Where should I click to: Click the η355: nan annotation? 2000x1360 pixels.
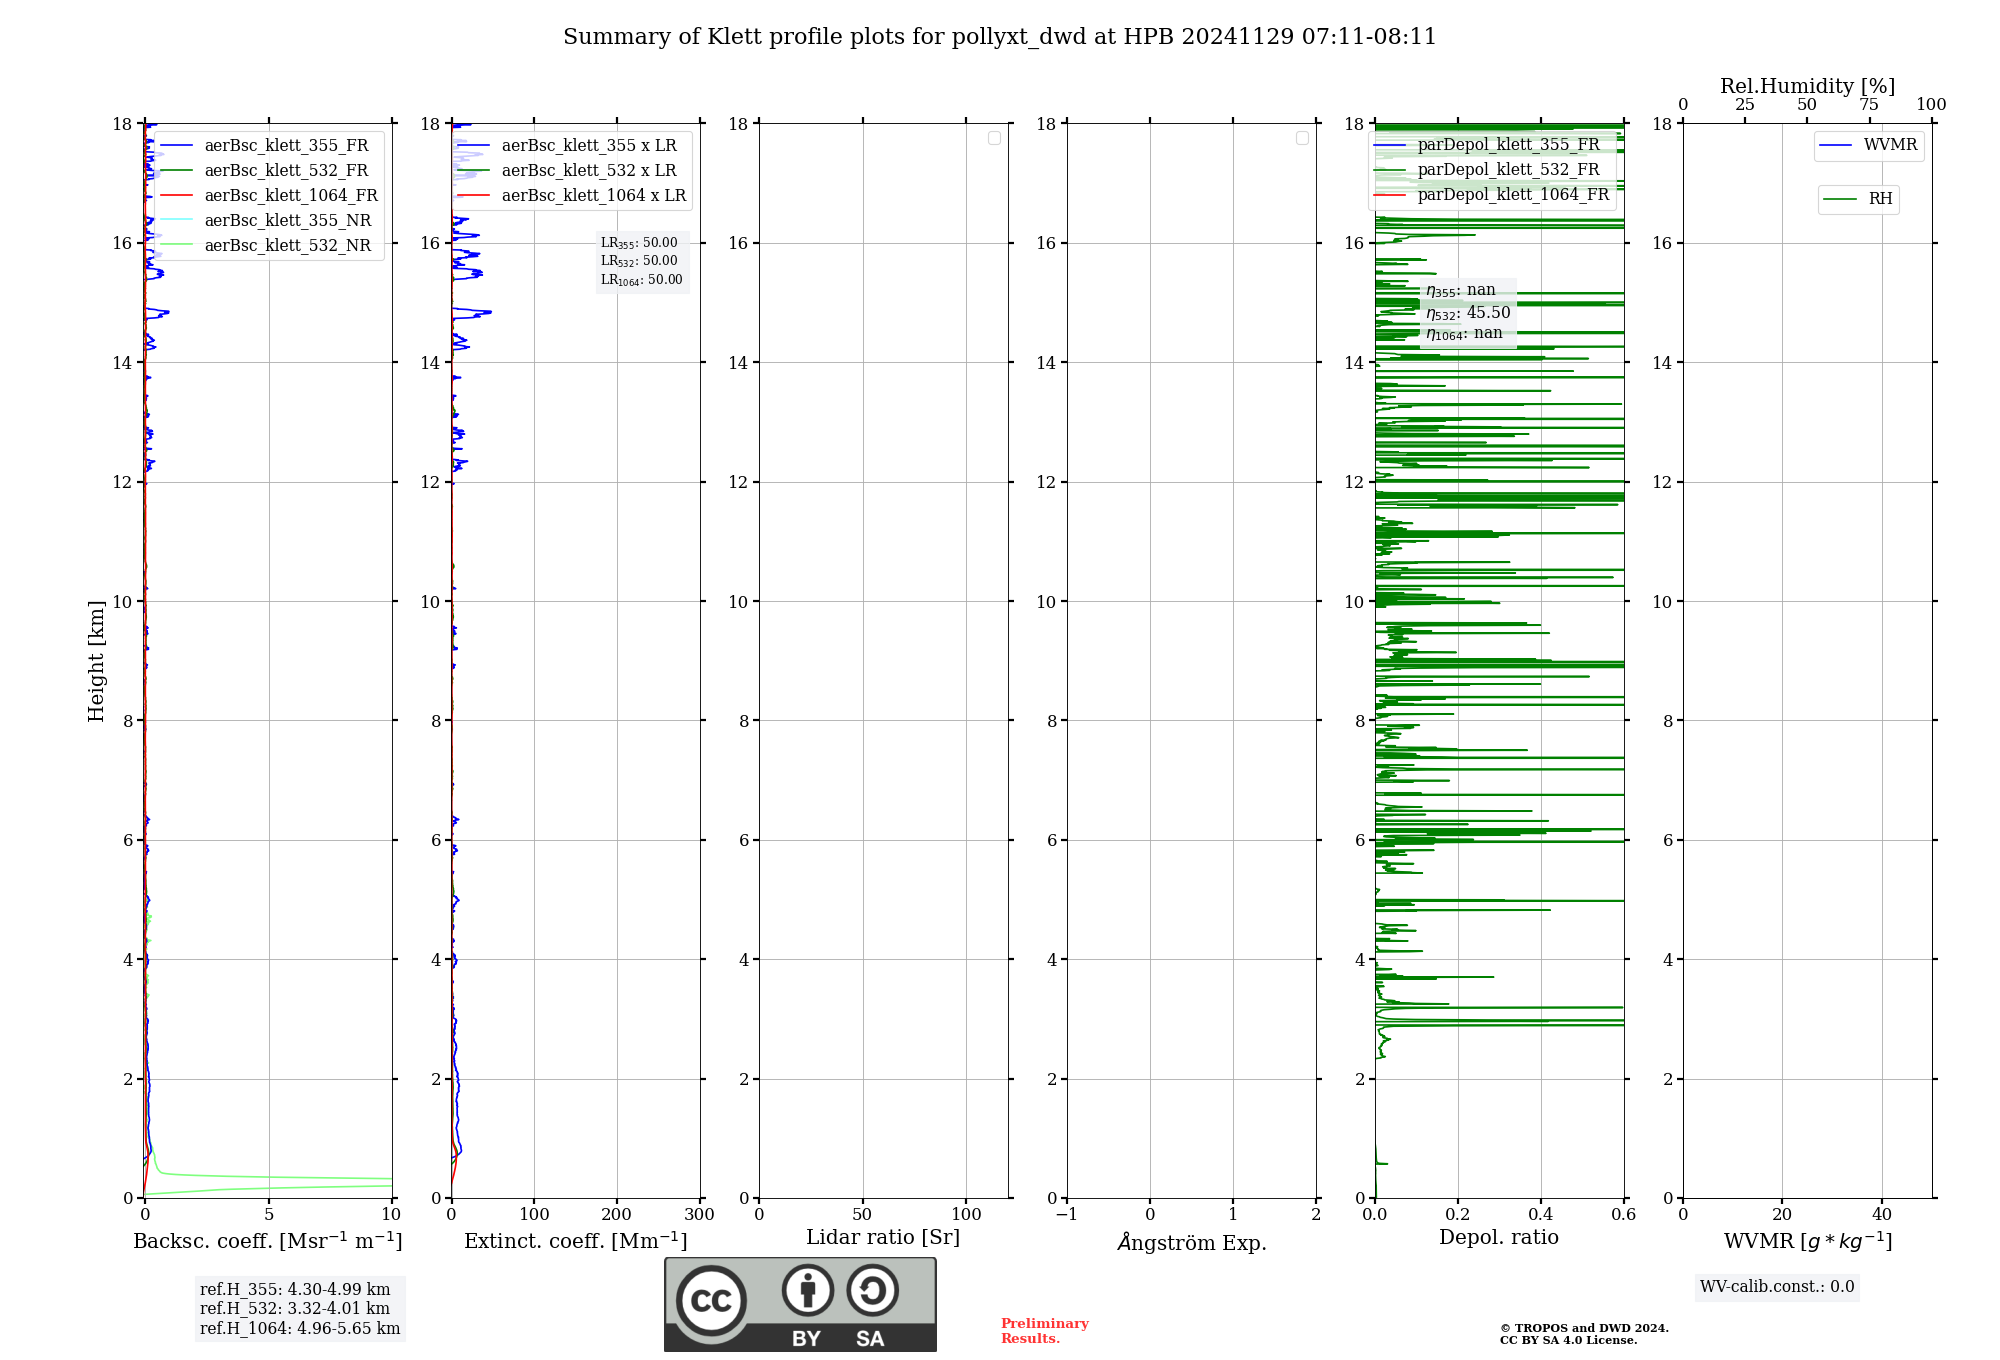click(x=1461, y=290)
